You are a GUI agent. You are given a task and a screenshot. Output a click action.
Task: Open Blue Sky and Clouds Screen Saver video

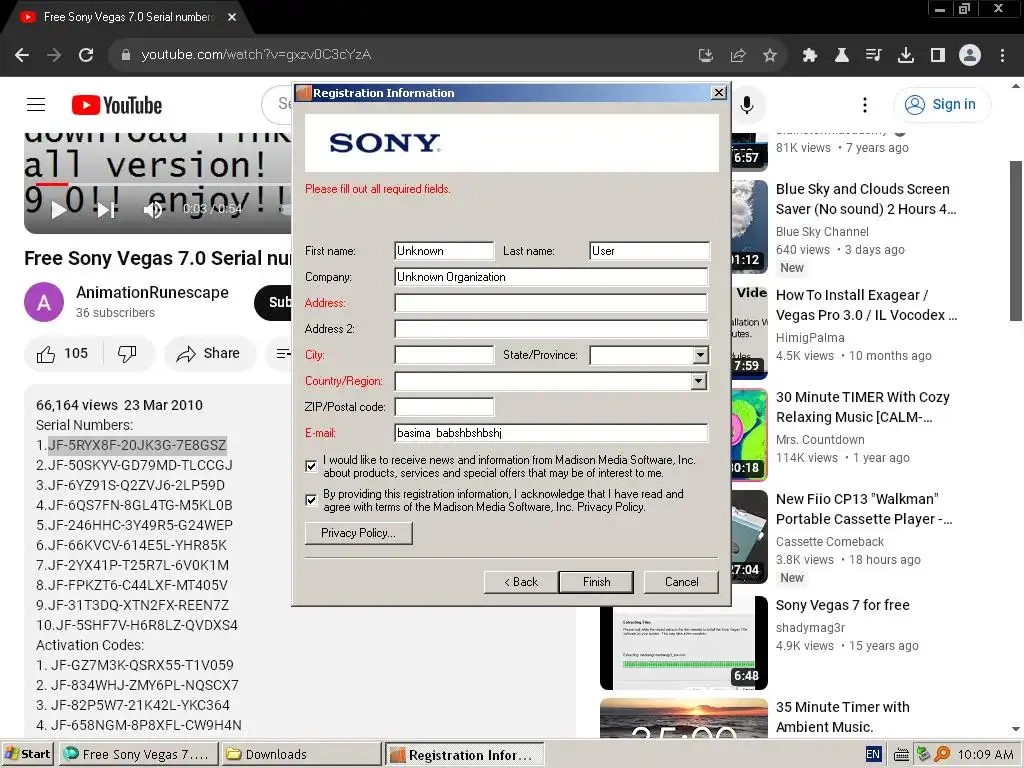865,199
